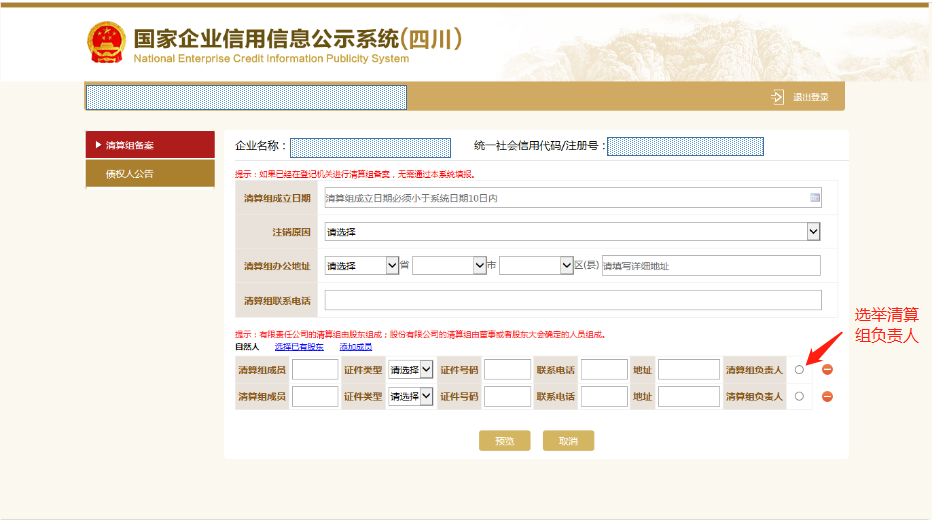Remove first 清算组成员 row with minus icon
The height and width of the screenshot is (524, 932).
[x=827, y=370]
